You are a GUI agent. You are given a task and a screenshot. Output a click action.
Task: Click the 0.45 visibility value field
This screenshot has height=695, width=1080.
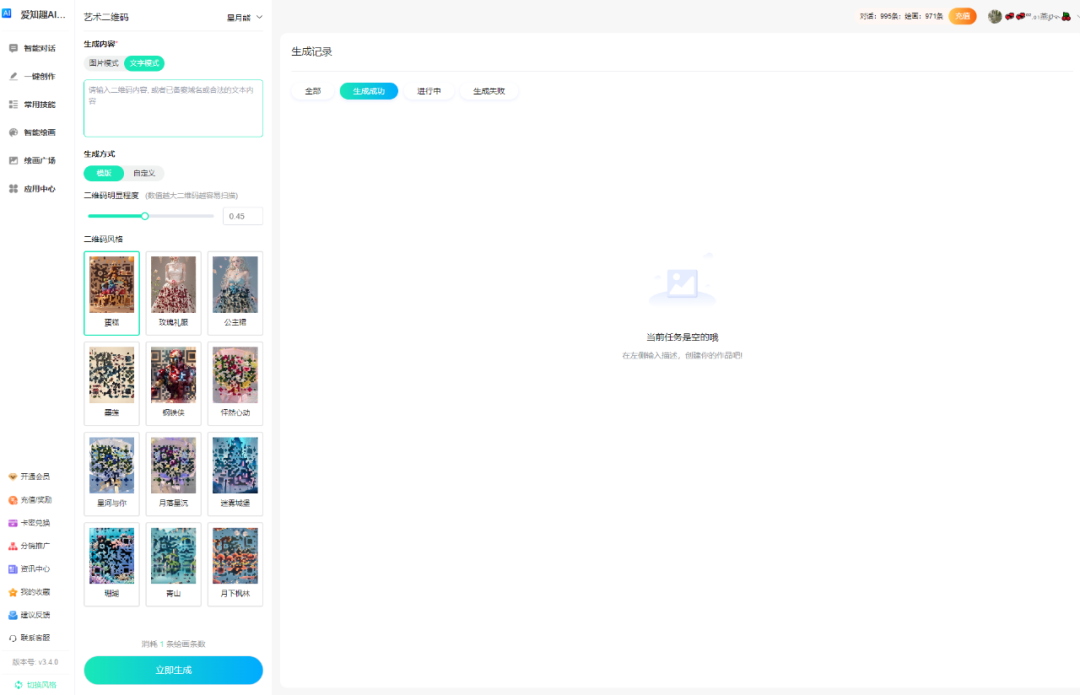click(242, 216)
